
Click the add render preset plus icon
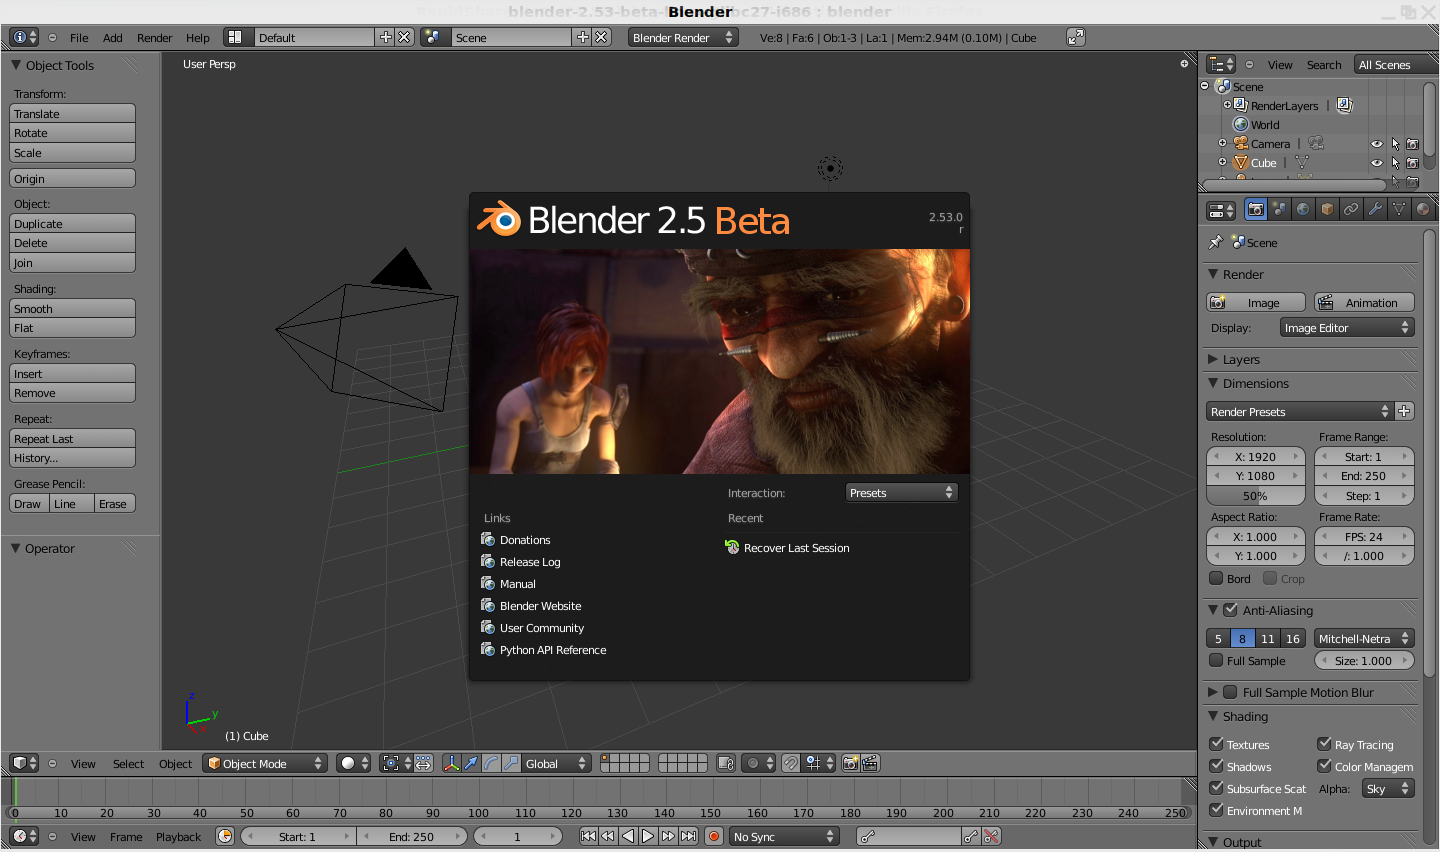click(x=1404, y=411)
